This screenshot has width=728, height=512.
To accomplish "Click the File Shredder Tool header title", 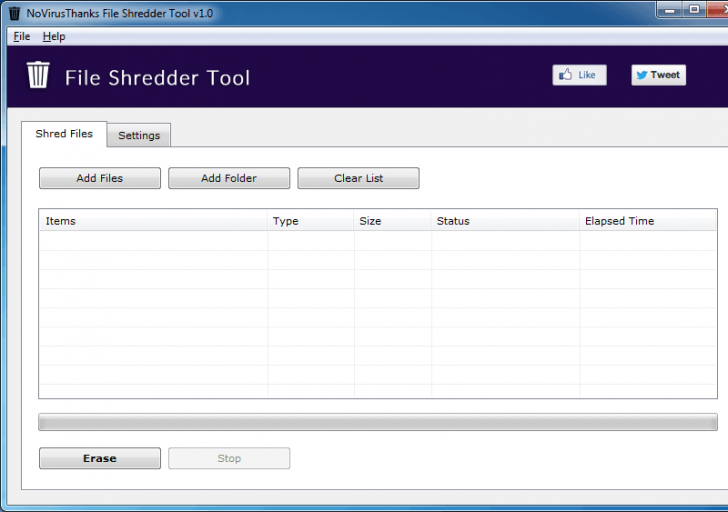I will click(157, 78).
